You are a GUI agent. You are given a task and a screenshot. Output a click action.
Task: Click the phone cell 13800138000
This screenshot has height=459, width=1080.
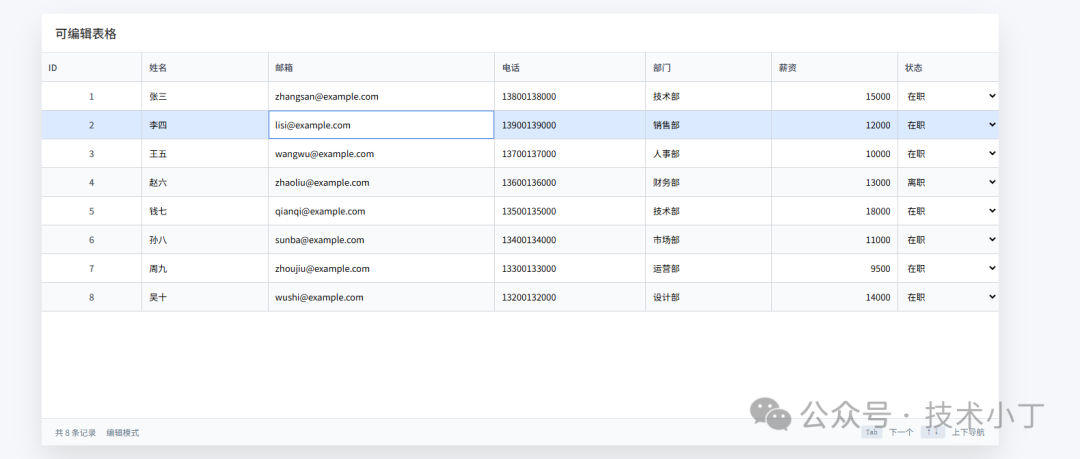pyautogui.click(x=569, y=97)
